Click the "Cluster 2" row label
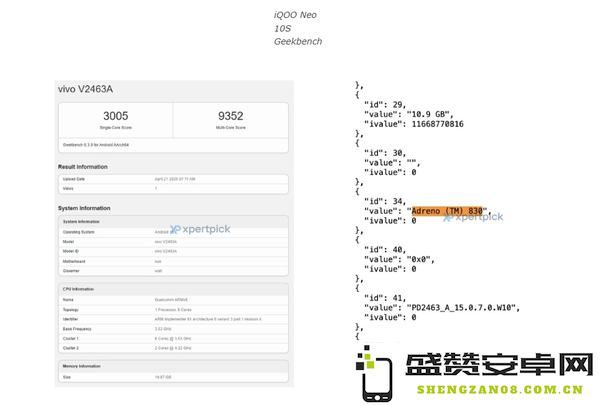The height and width of the screenshot is (405, 600). (x=71, y=348)
